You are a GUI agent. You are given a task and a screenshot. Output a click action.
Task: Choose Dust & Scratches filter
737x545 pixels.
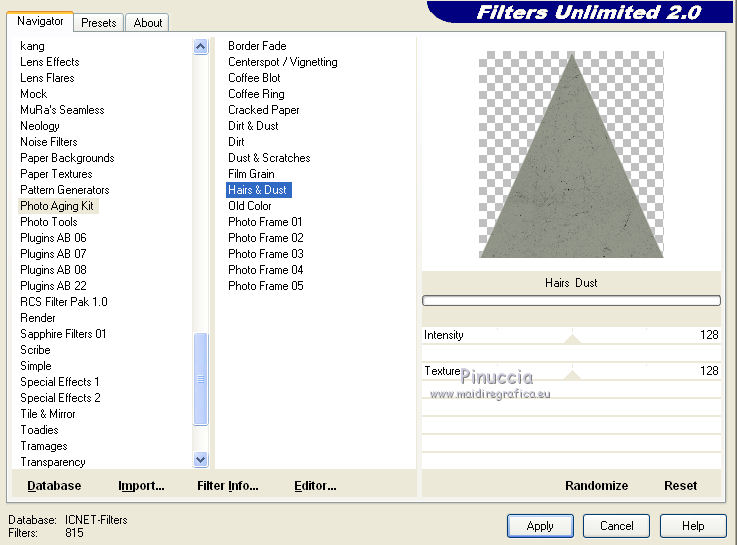tap(269, 158)
